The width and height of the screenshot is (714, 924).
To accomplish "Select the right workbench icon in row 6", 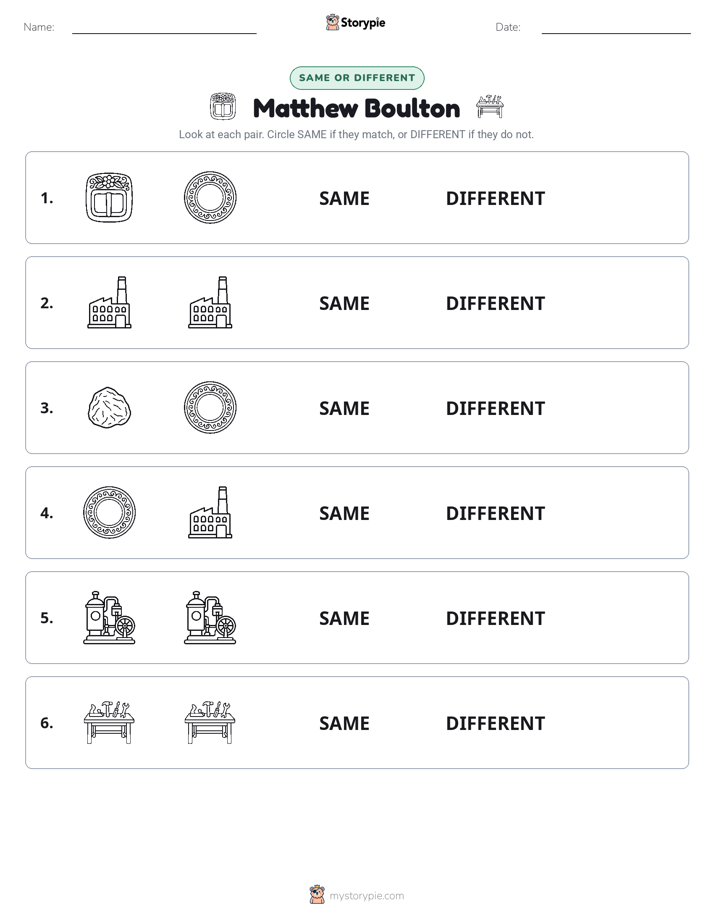I will (x=210, y=722).
